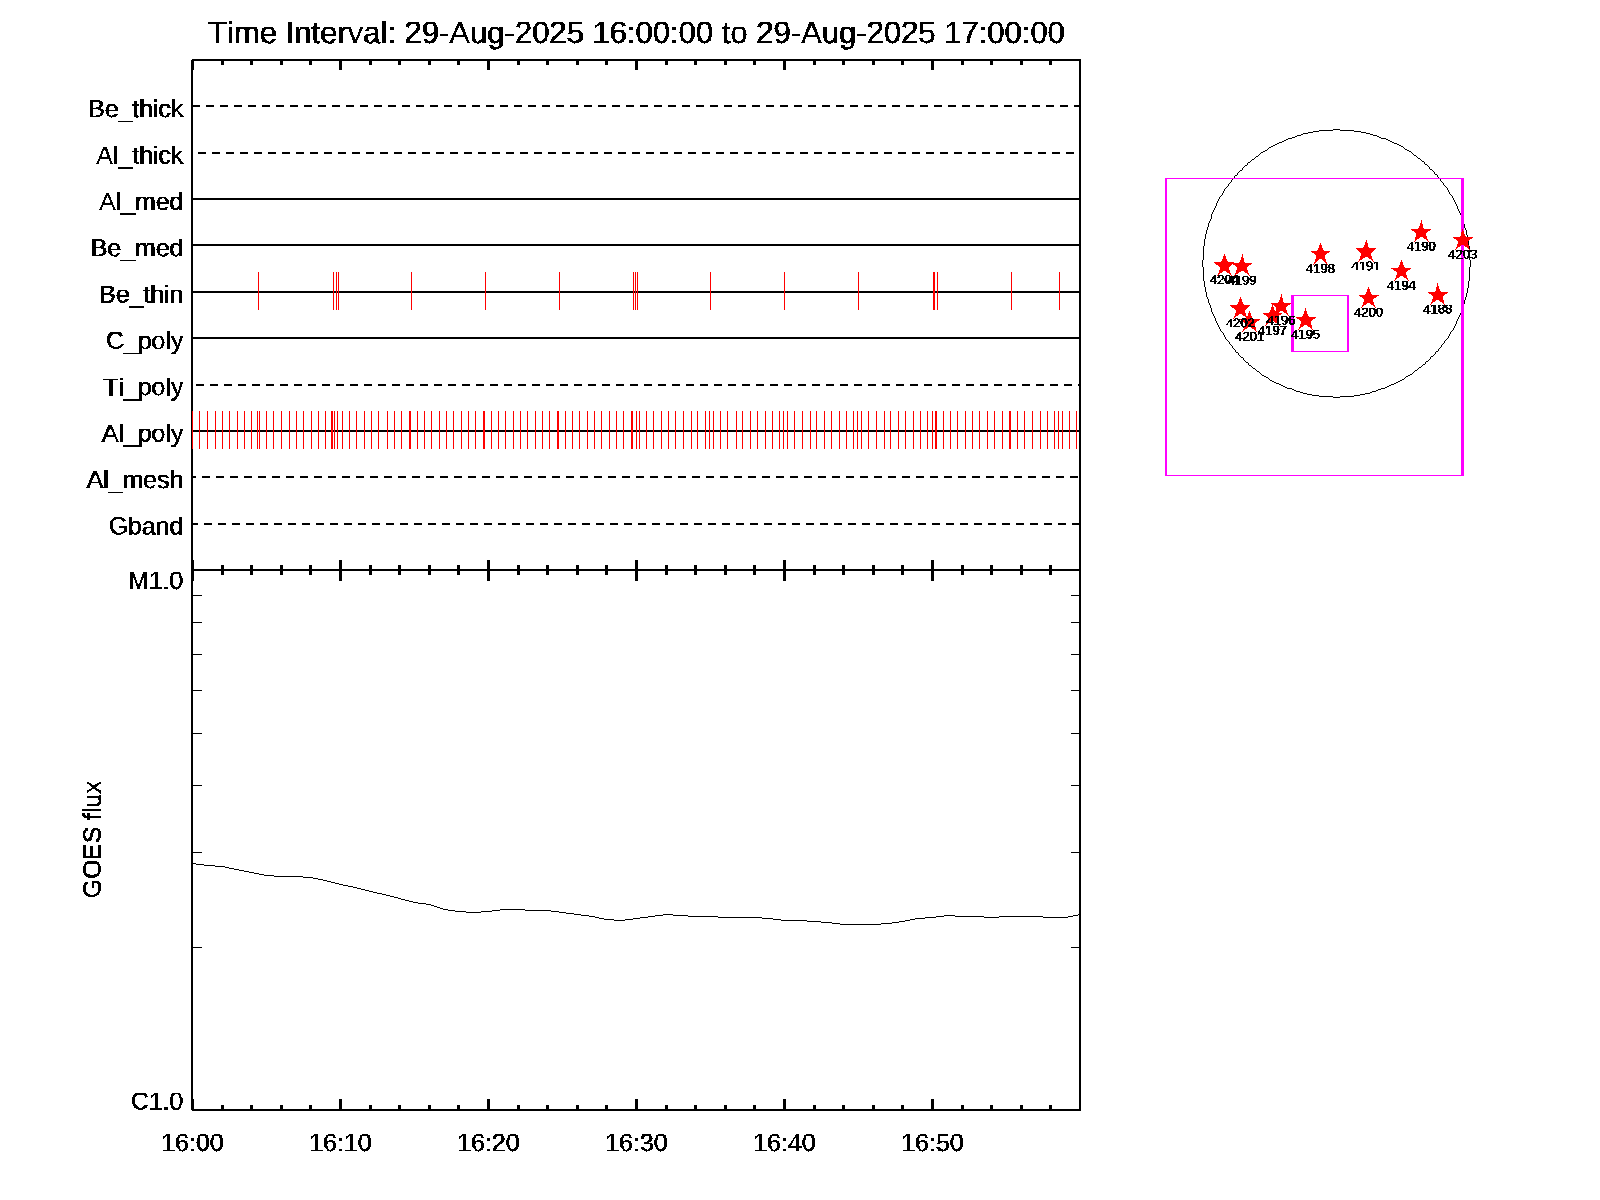This screenshot has width=1600, height=1200.
Task: Click the 16:10 tick label
Action: point(340,1143)
